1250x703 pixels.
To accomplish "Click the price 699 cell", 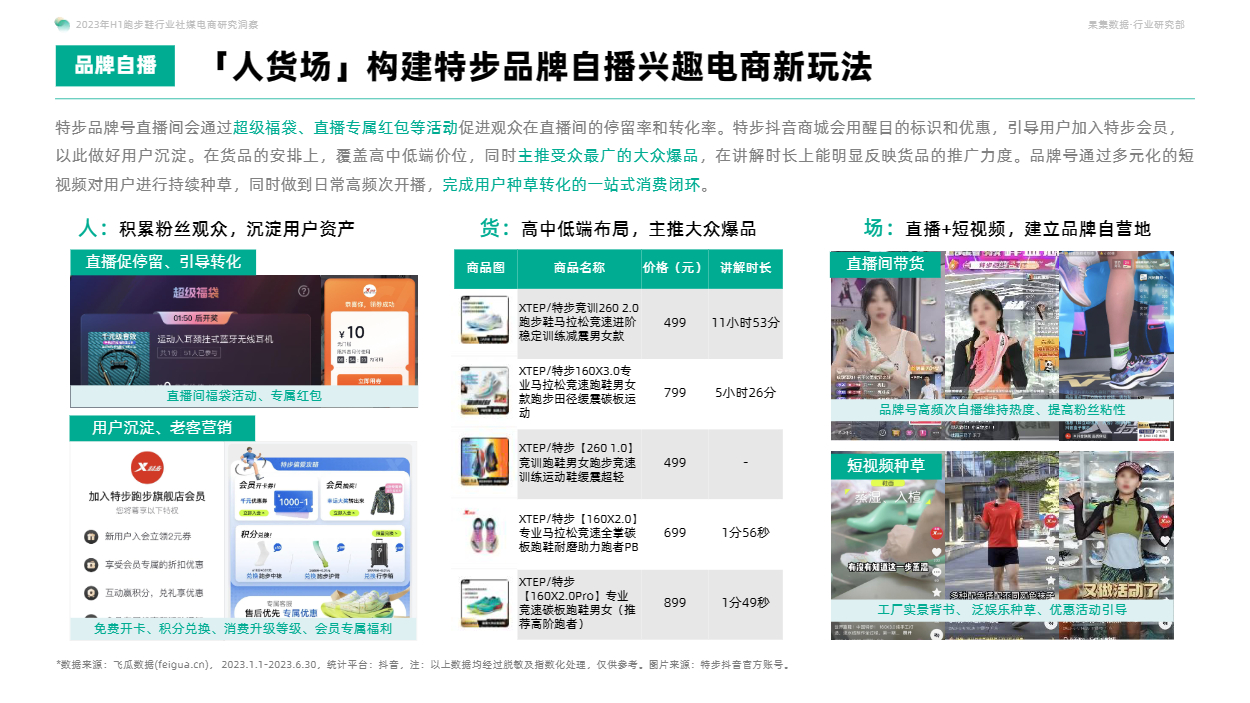I will pos(675,533).
